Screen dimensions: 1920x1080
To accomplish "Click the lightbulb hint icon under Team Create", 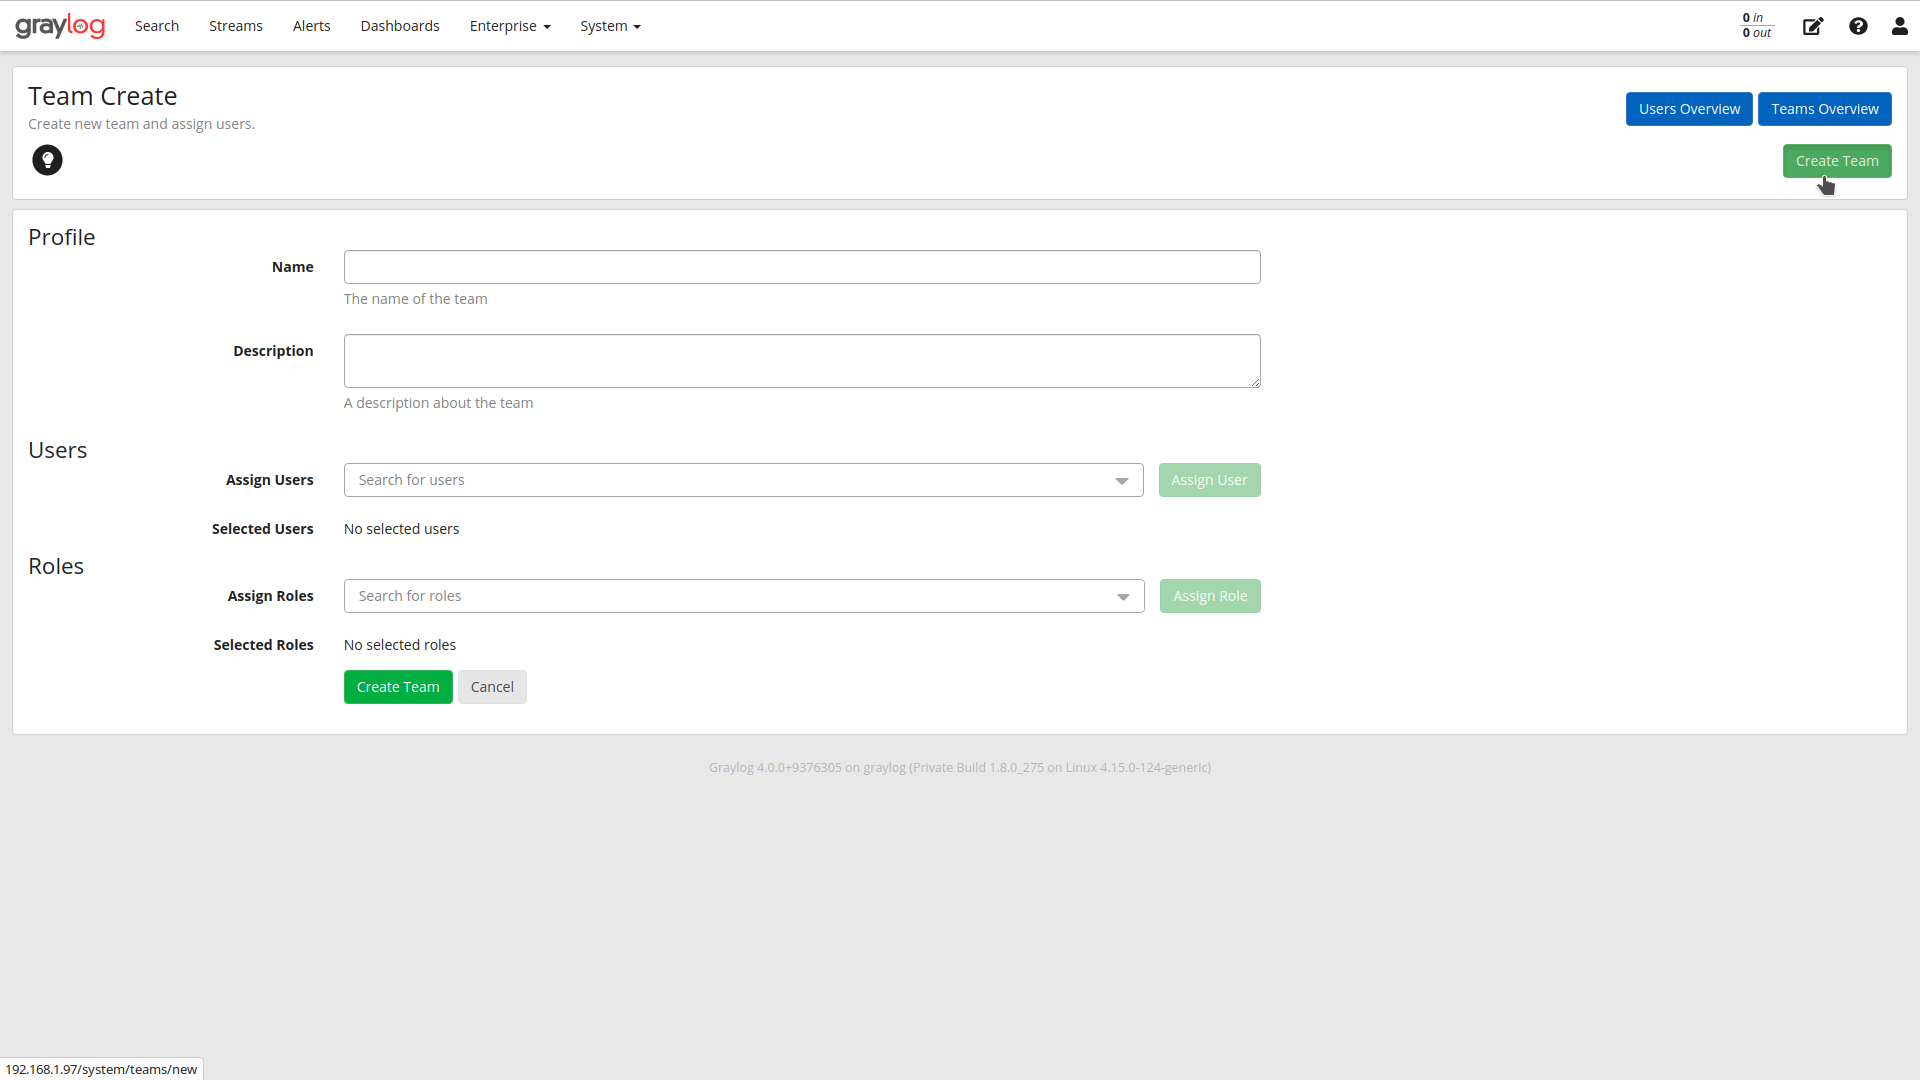I will tap(47, 160).
